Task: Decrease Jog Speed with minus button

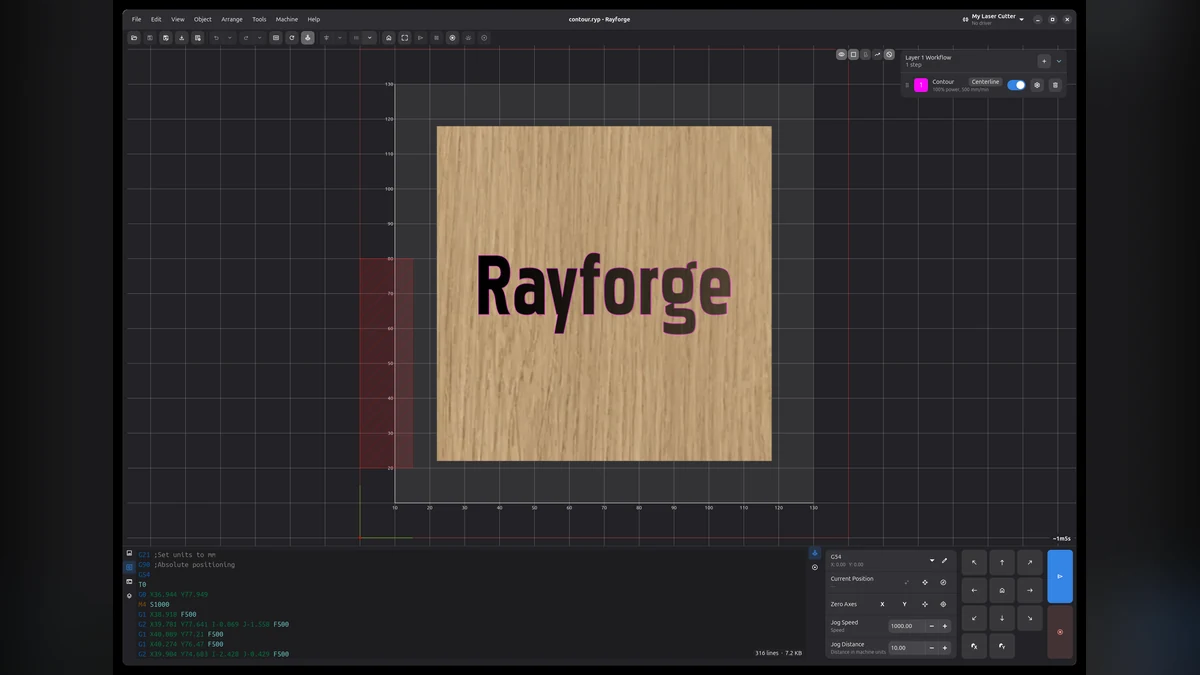Action: click(x=932, y=626)
